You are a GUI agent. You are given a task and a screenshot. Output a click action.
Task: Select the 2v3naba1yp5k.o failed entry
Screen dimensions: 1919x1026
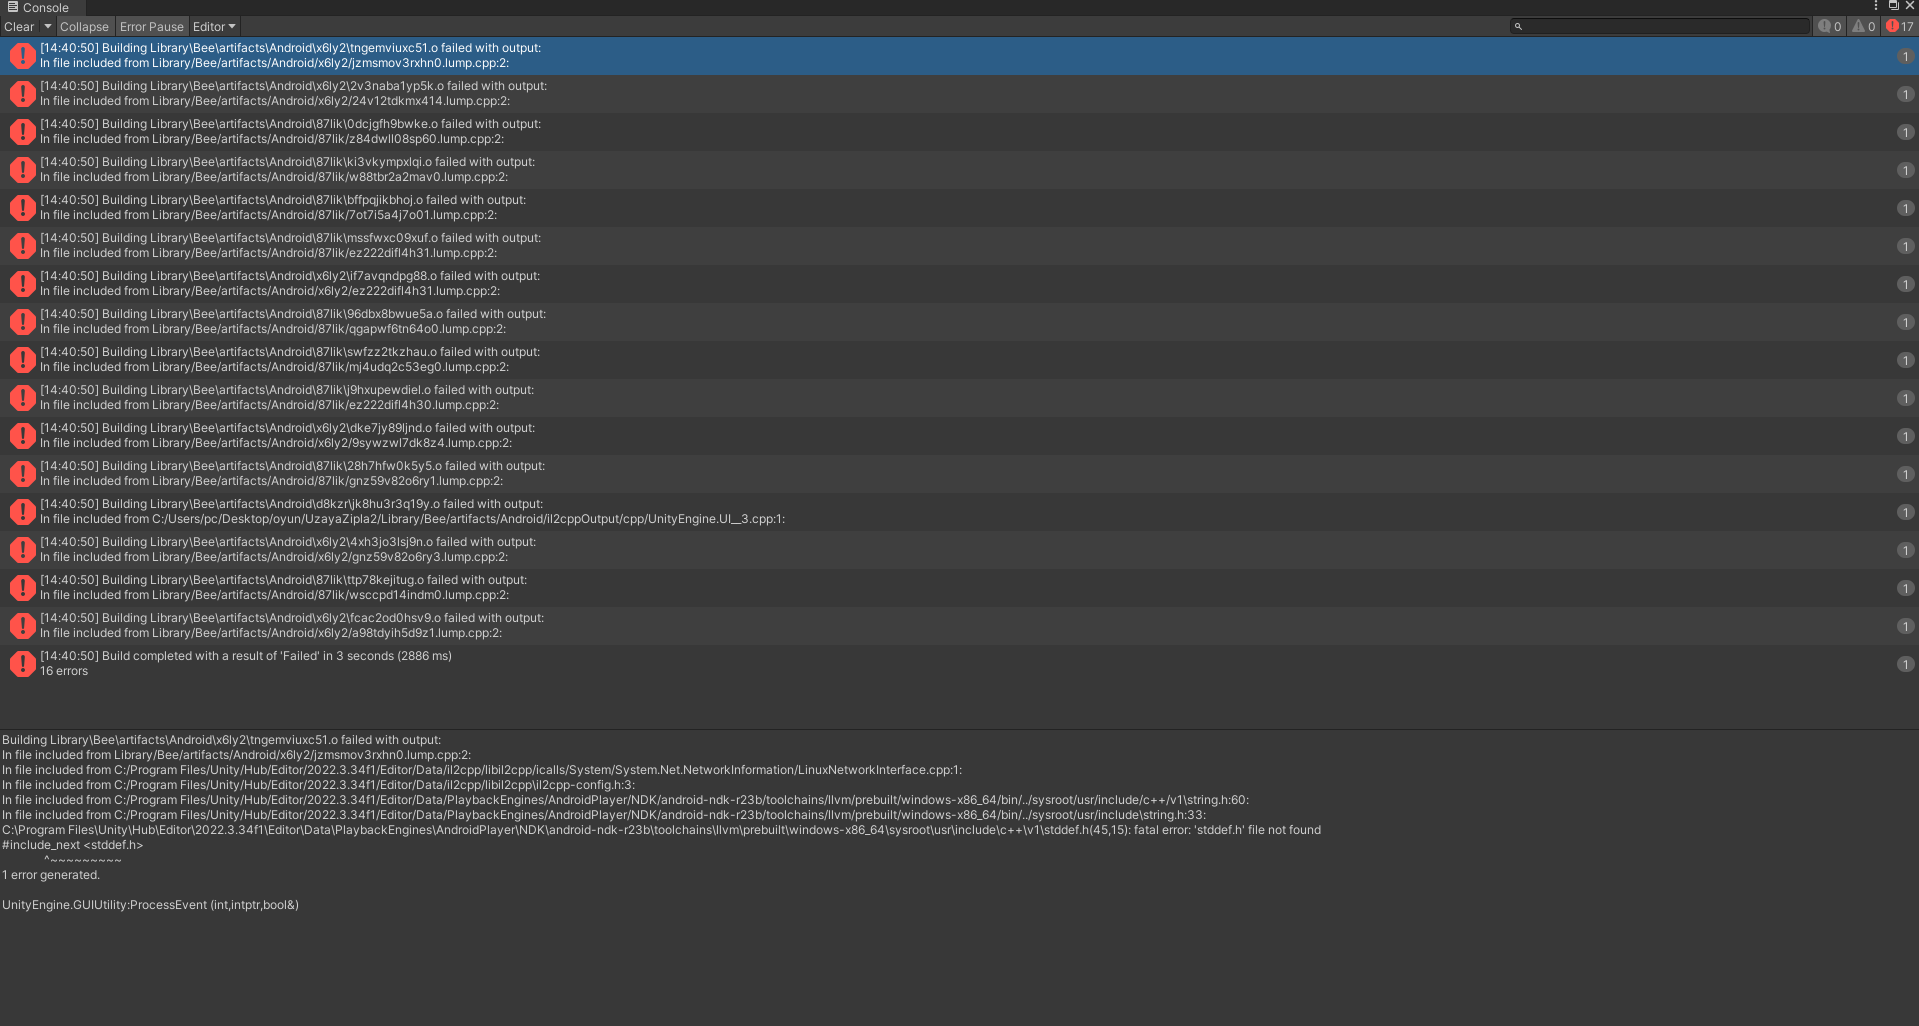coord(959,94)
